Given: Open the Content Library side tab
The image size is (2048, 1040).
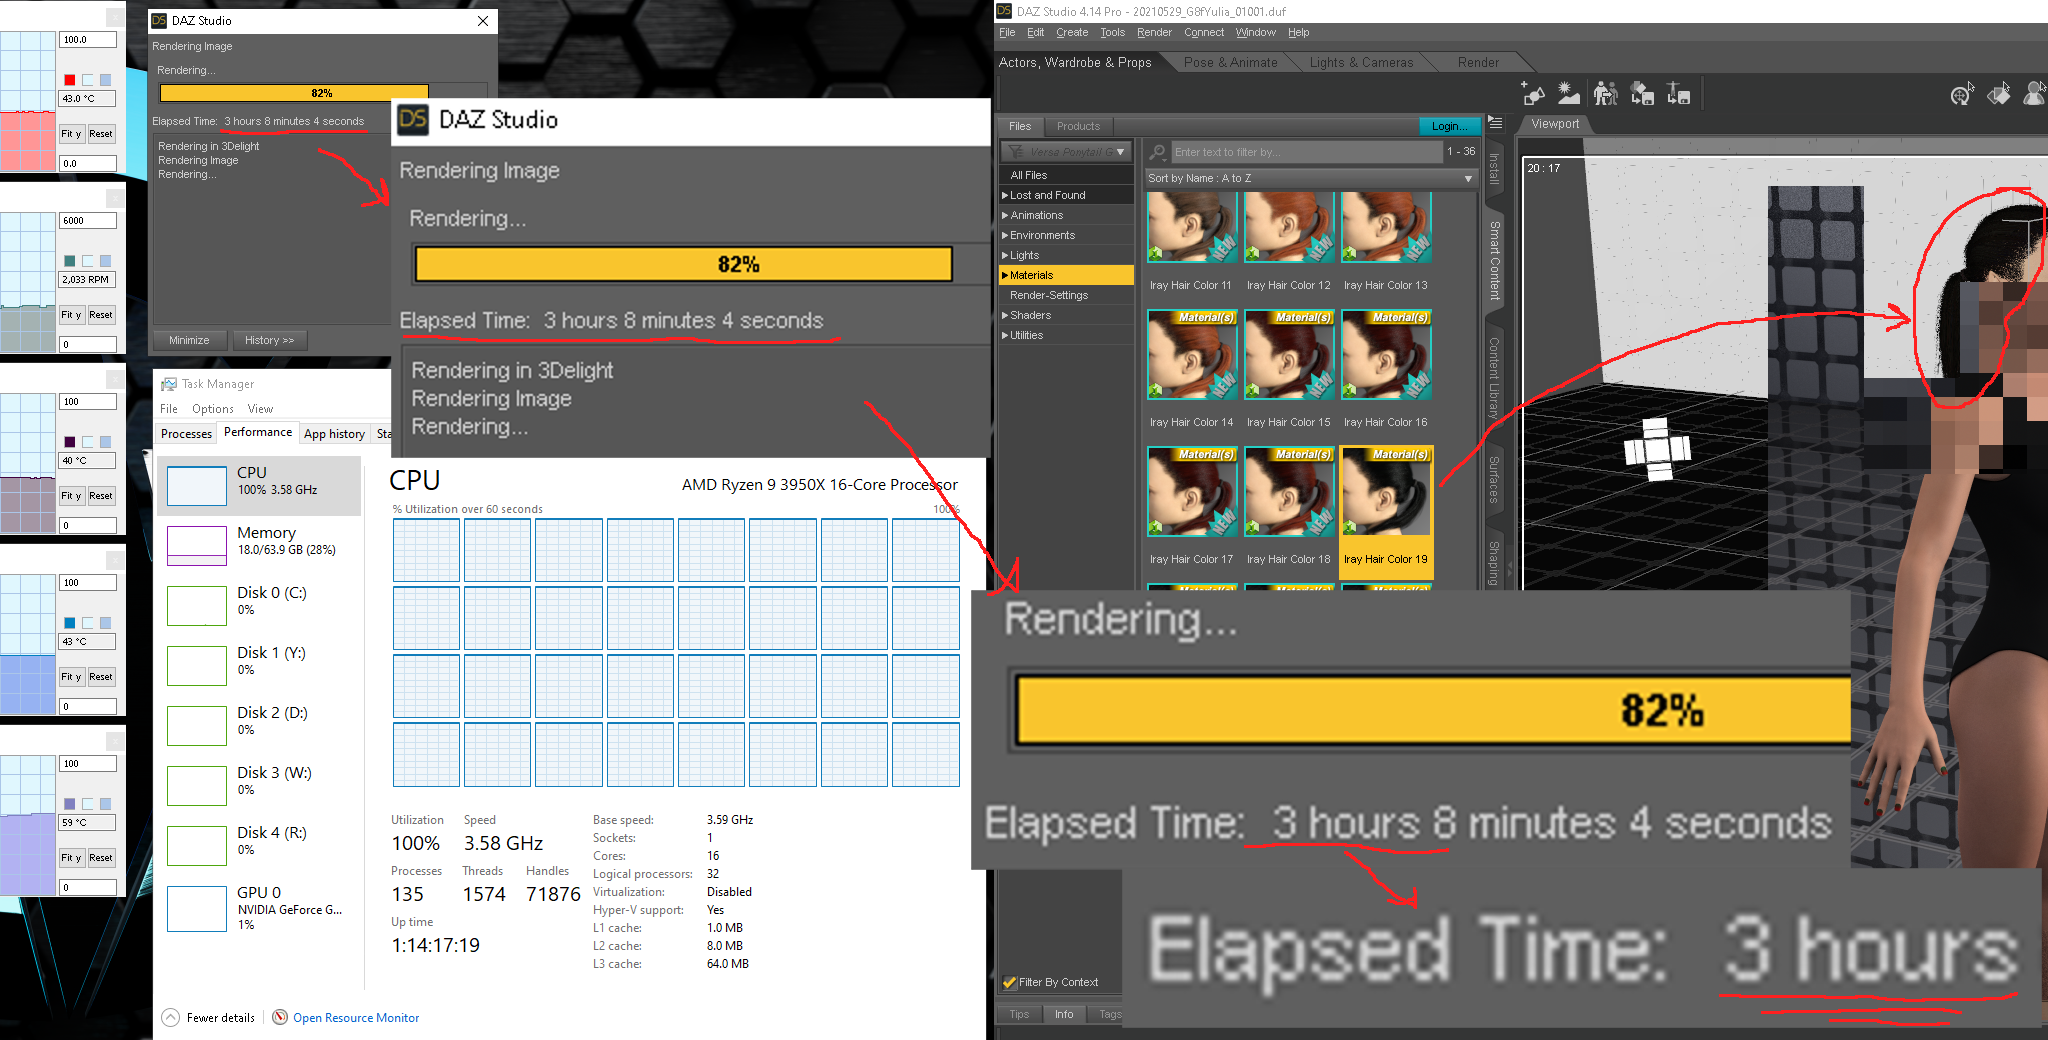Looking at the screenshot, I should [x=1494, y=378].
